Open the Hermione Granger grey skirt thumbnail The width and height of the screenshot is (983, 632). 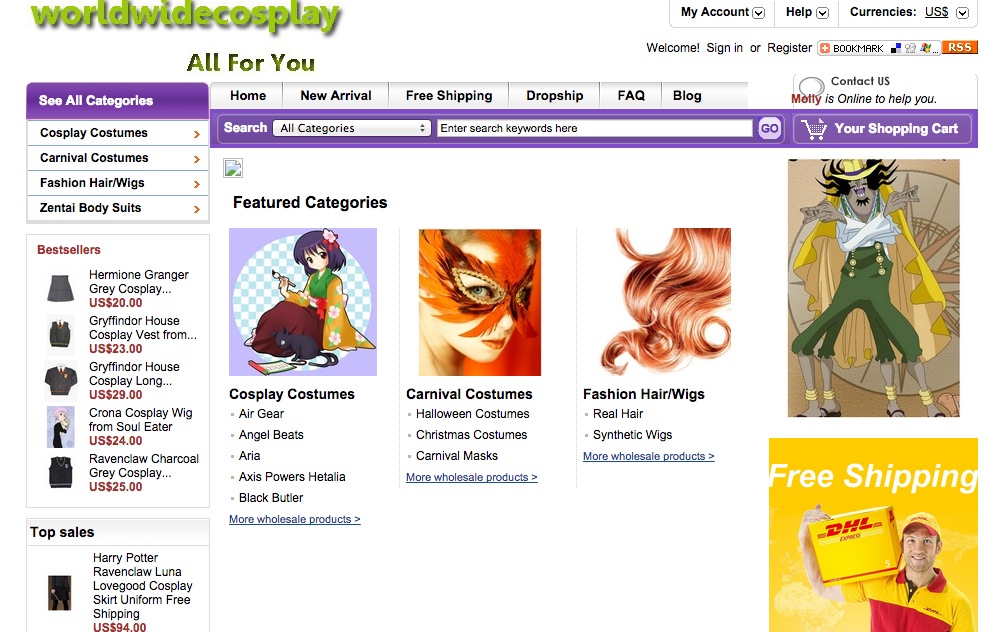click(x=61, y=289)
